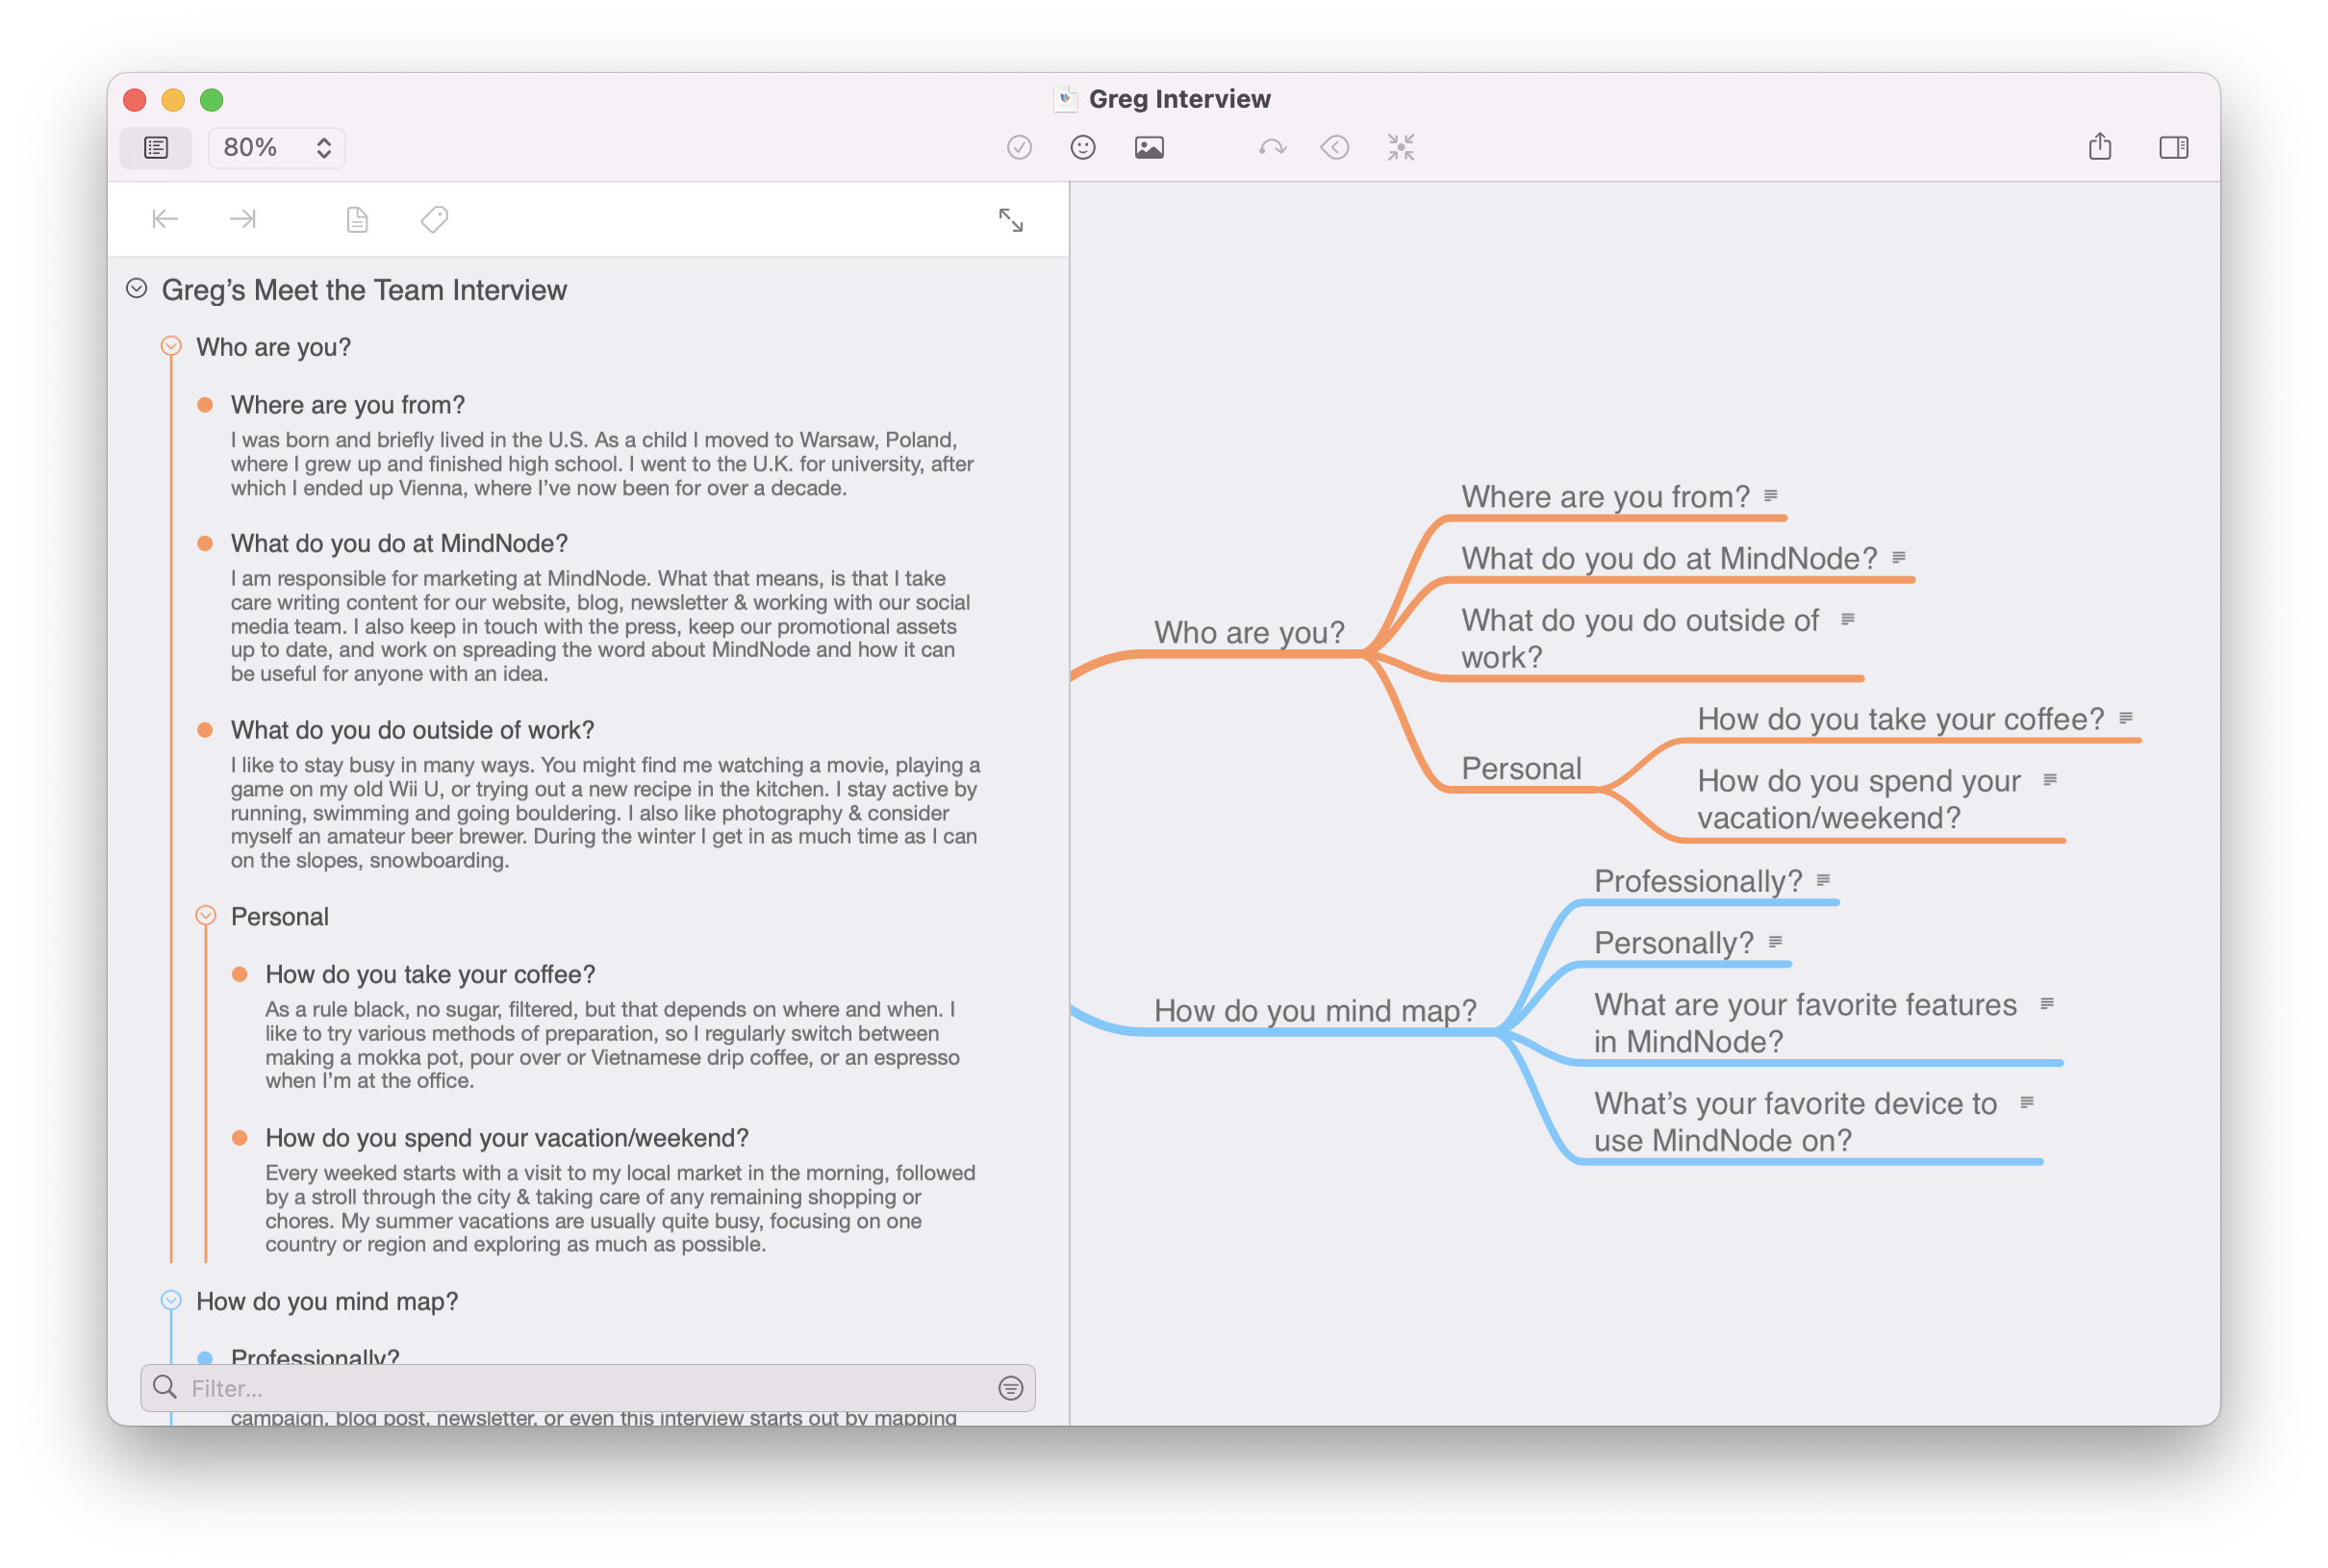2328x1568 pixels.
Task: Open the 80% zoom level dropdown
Action: click(277, 148)
